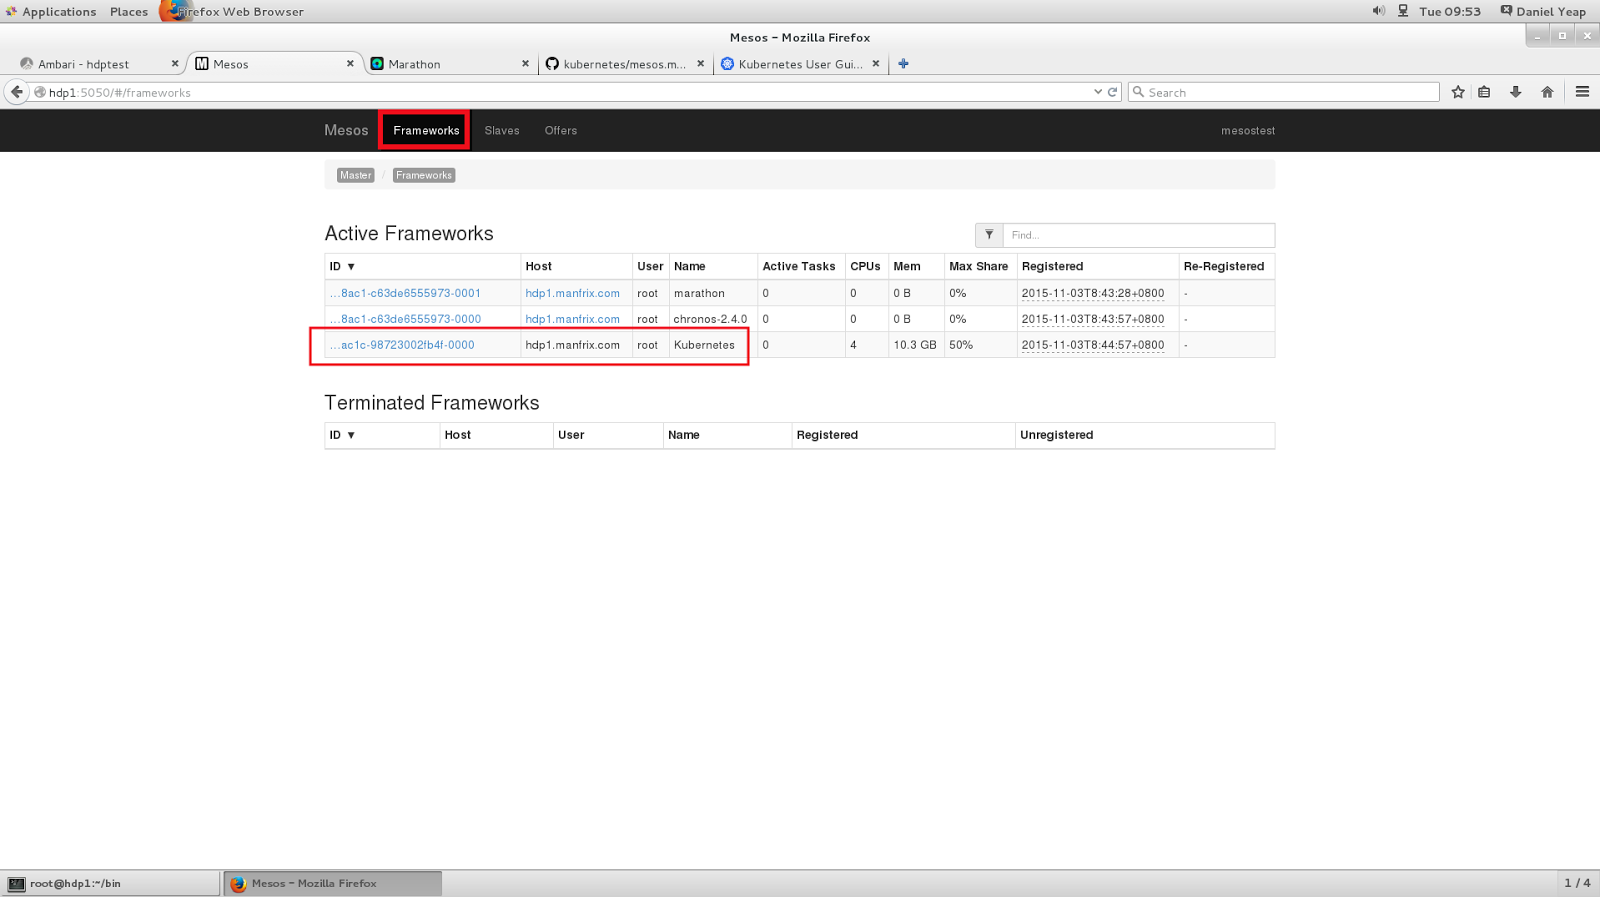Switch to the root@hdp1 terminal taskbar window
The width and height of the screenshot is (1600, 897).
click(110, 884)
